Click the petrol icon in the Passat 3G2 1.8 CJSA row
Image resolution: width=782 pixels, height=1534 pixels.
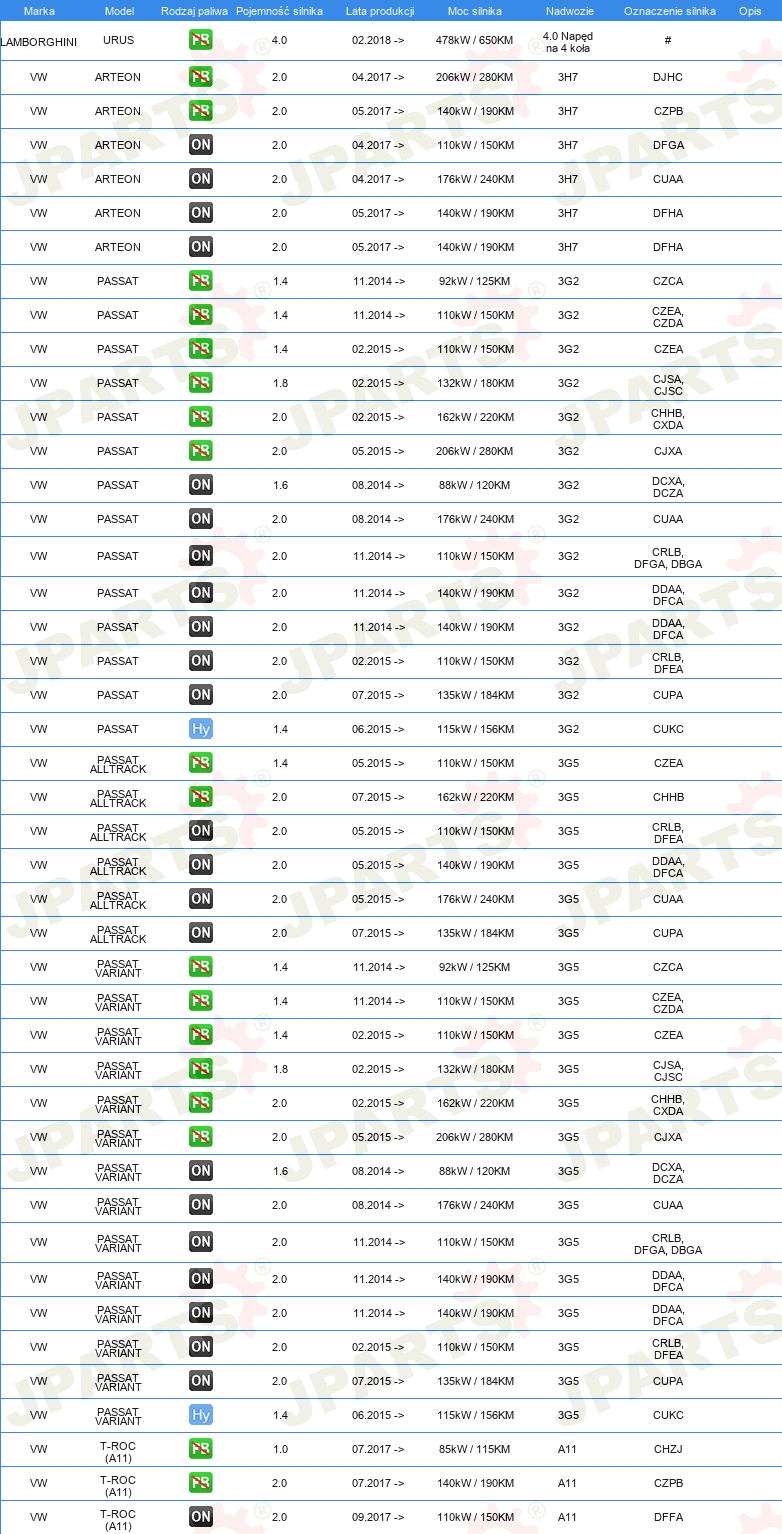click(x=201, y=383)
